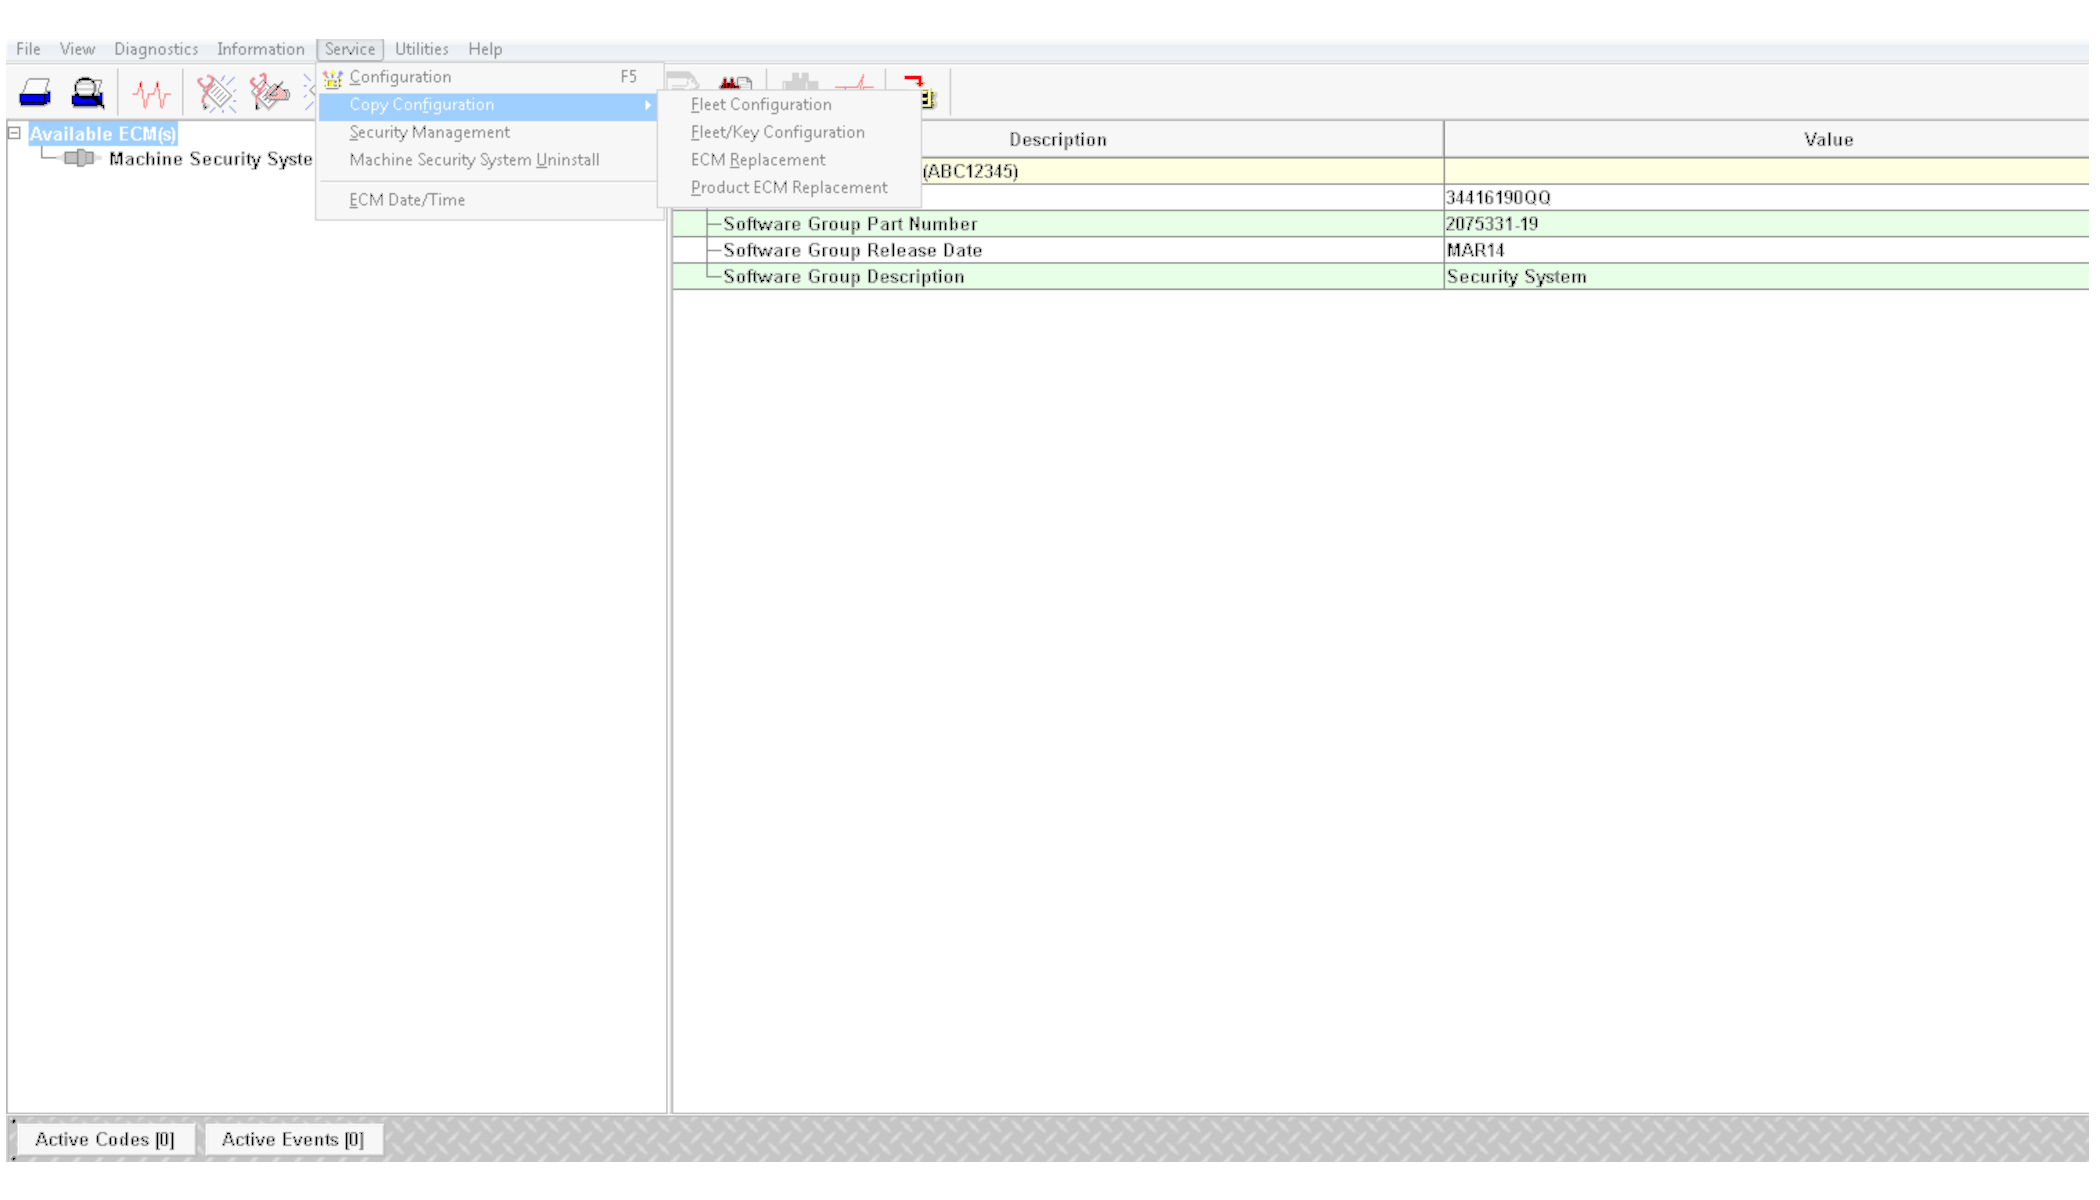Image resolution: width=2100 pixels, height=1200 pixels.
Task: Select Machine Security System tree item
Action: pos(211,159)
